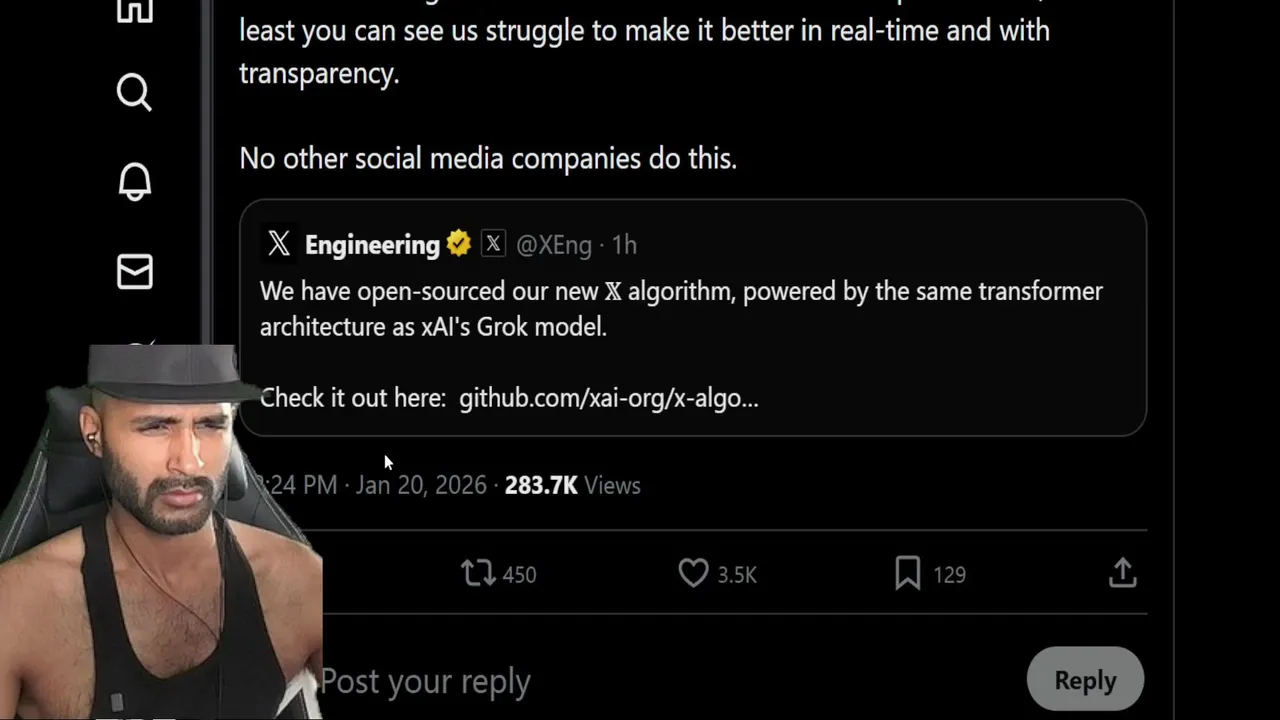
Task: Click the share post icon
Action: click(1122, 573)
